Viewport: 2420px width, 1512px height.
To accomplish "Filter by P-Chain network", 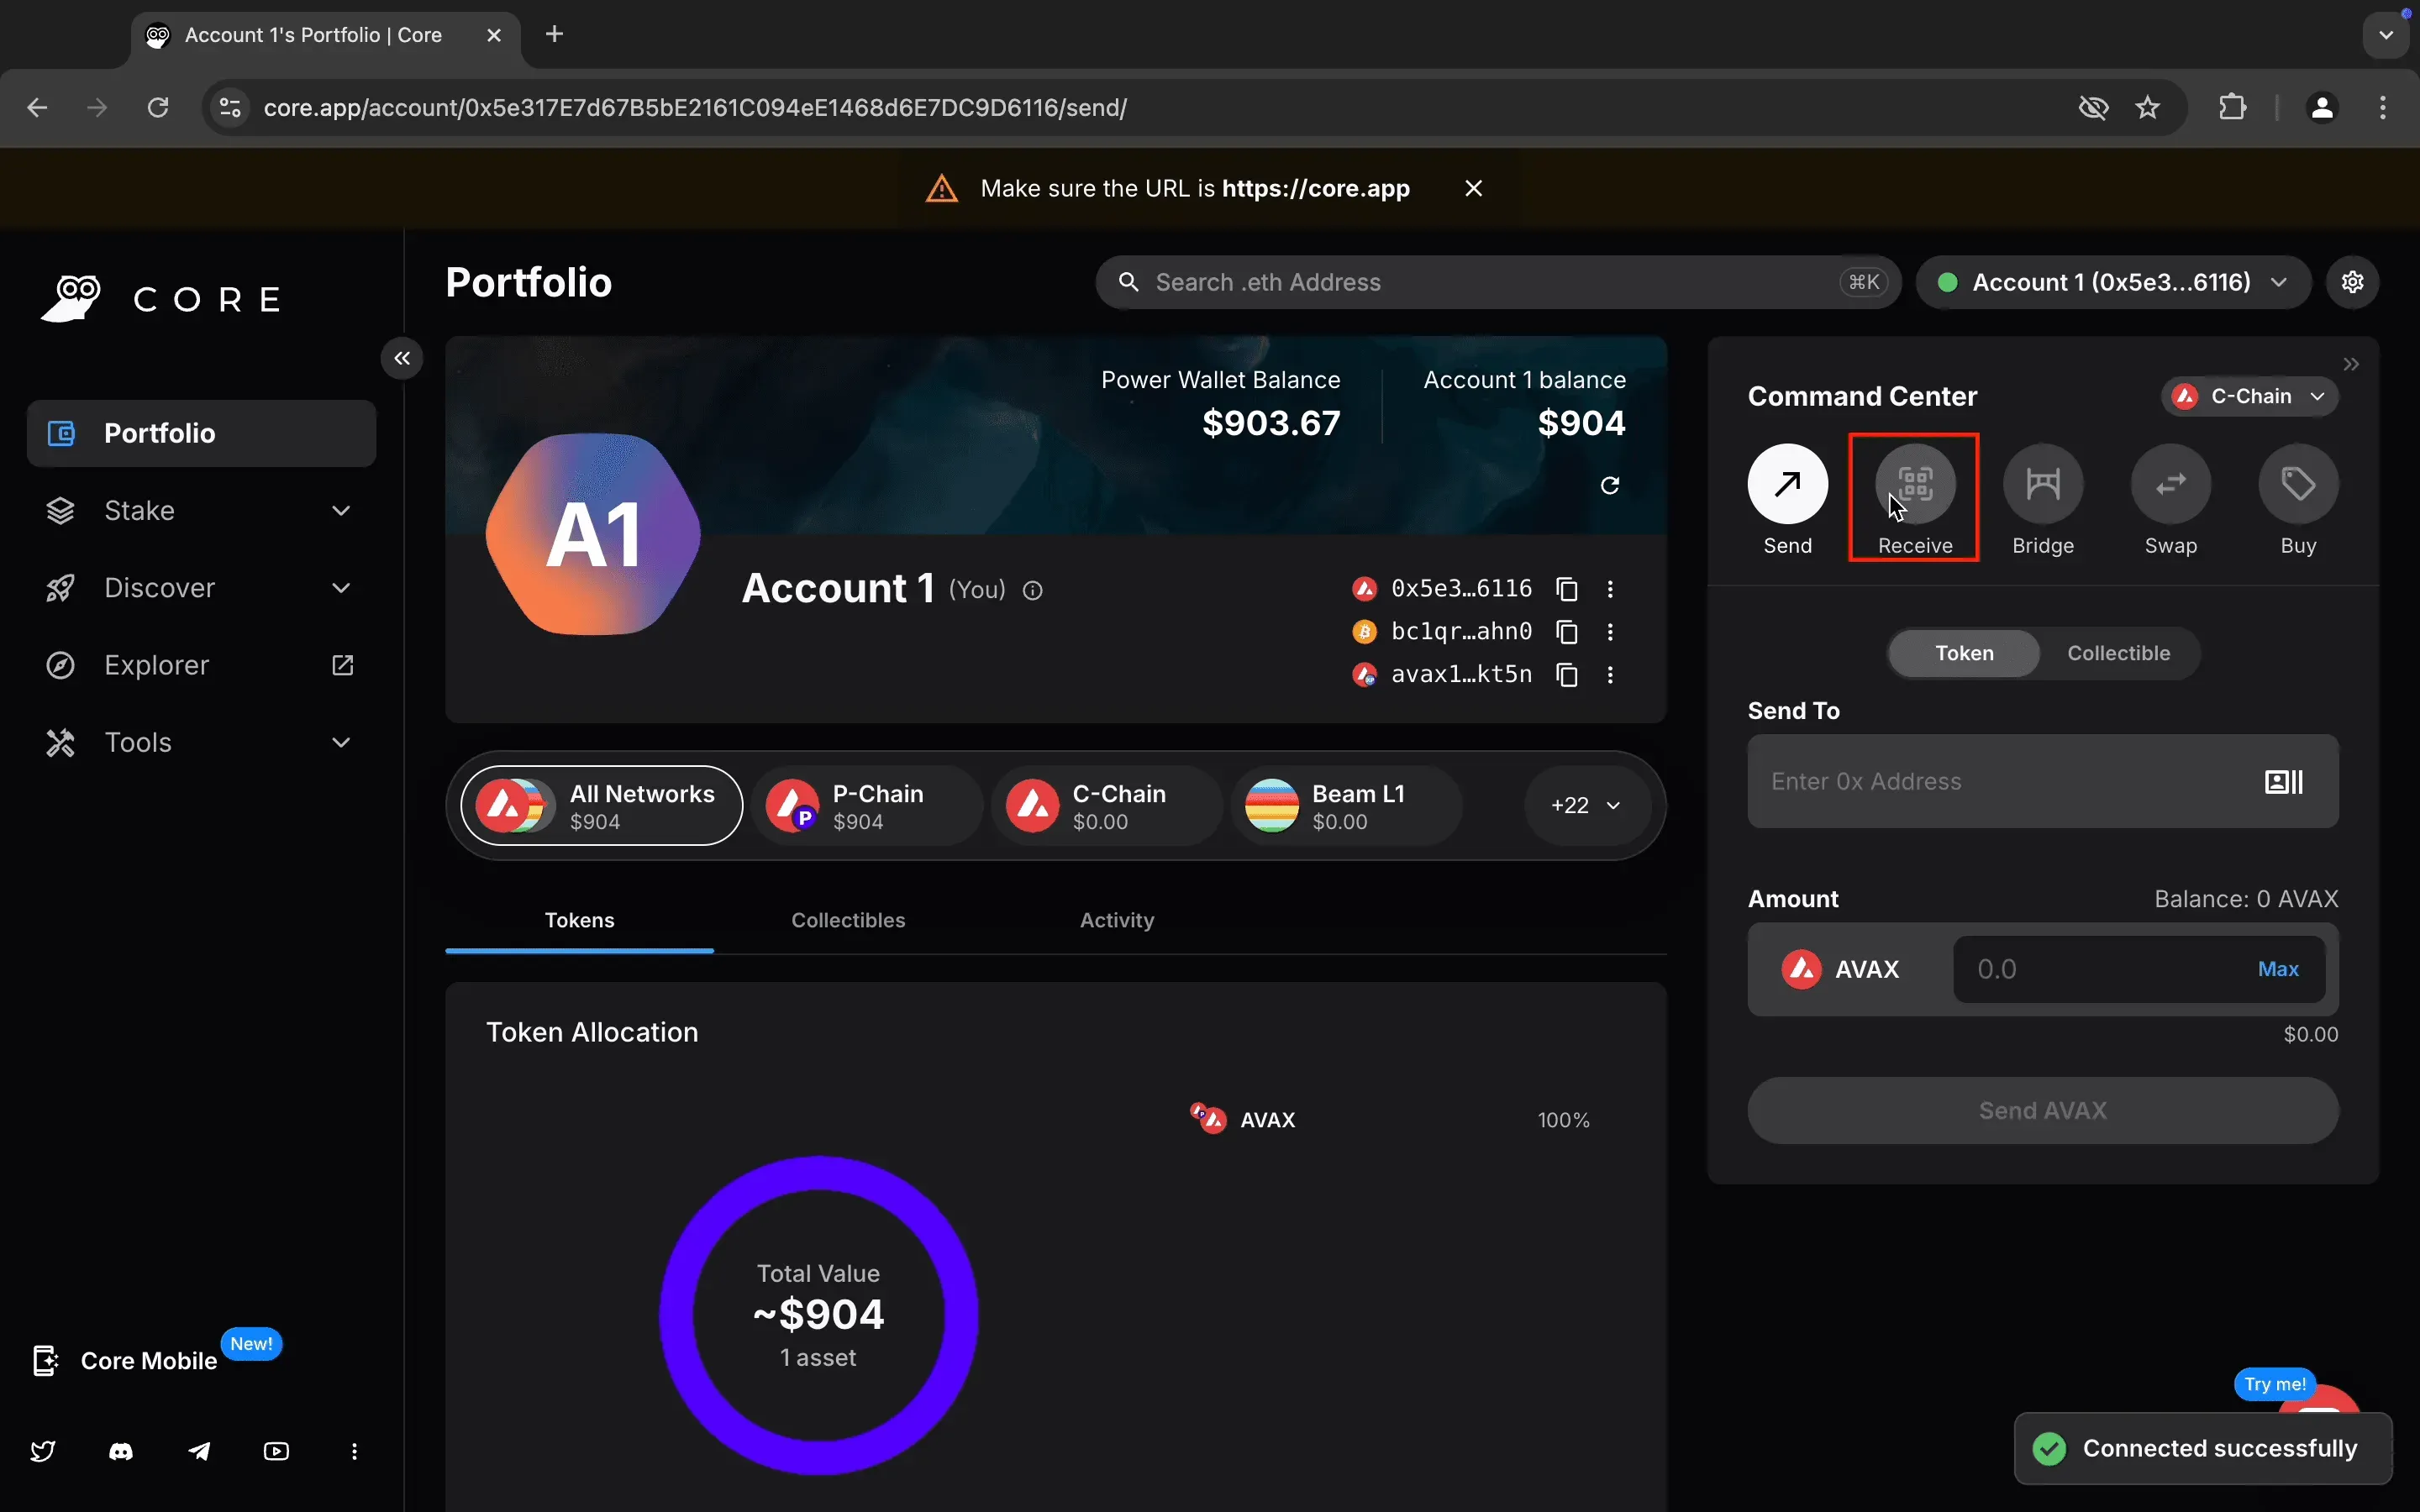I will 866,806.
